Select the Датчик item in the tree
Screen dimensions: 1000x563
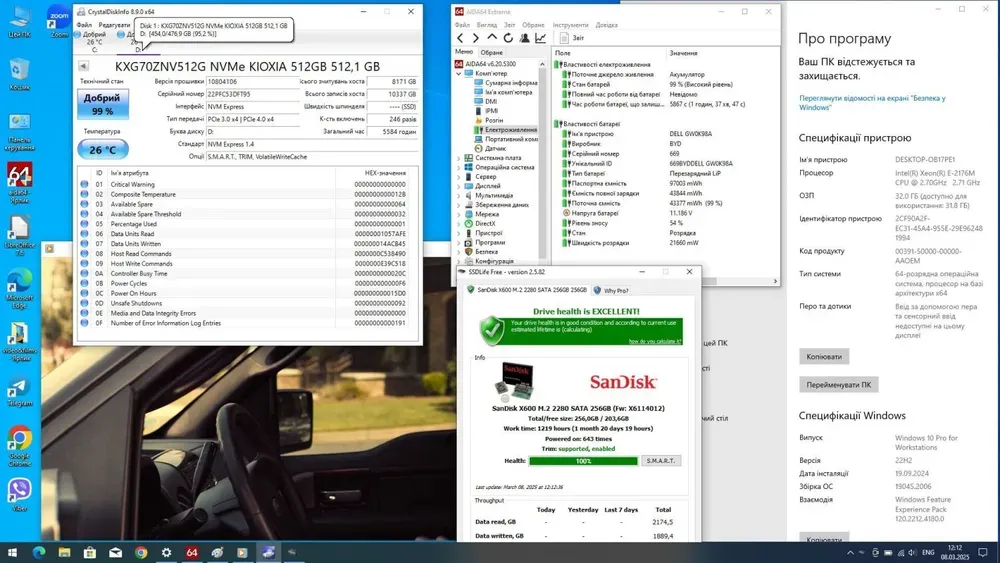pos(494,148)
